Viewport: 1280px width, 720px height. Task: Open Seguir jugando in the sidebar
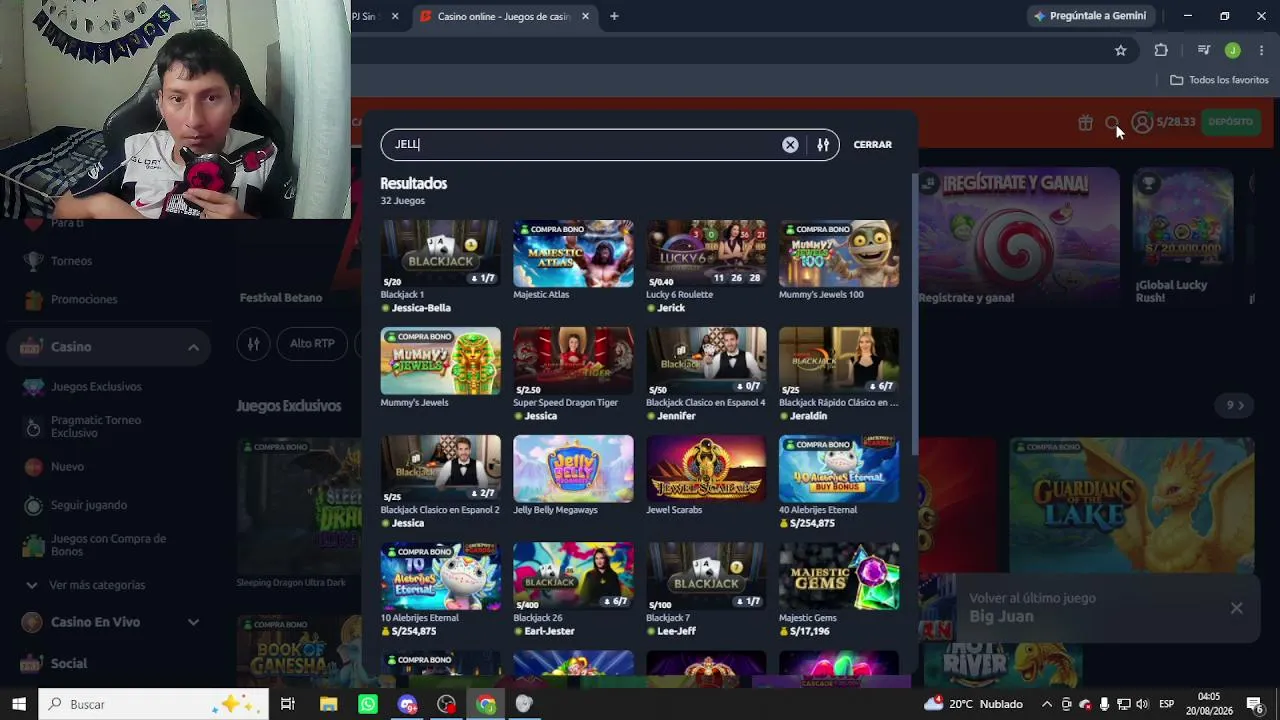tap(89, 505)
